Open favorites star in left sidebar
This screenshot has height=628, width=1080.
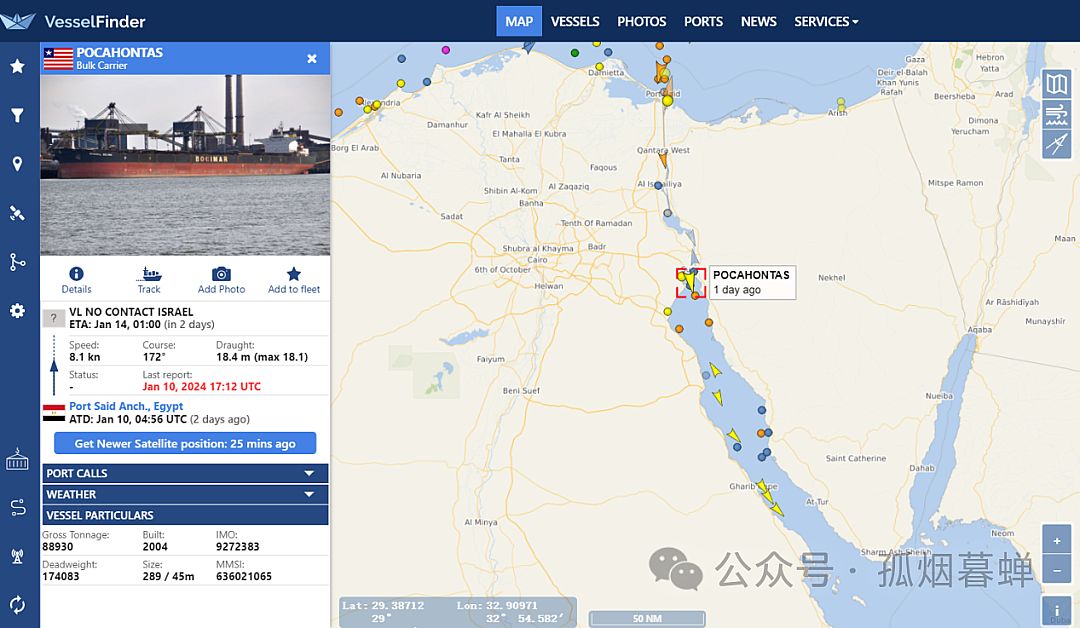[x=17, y=66]
